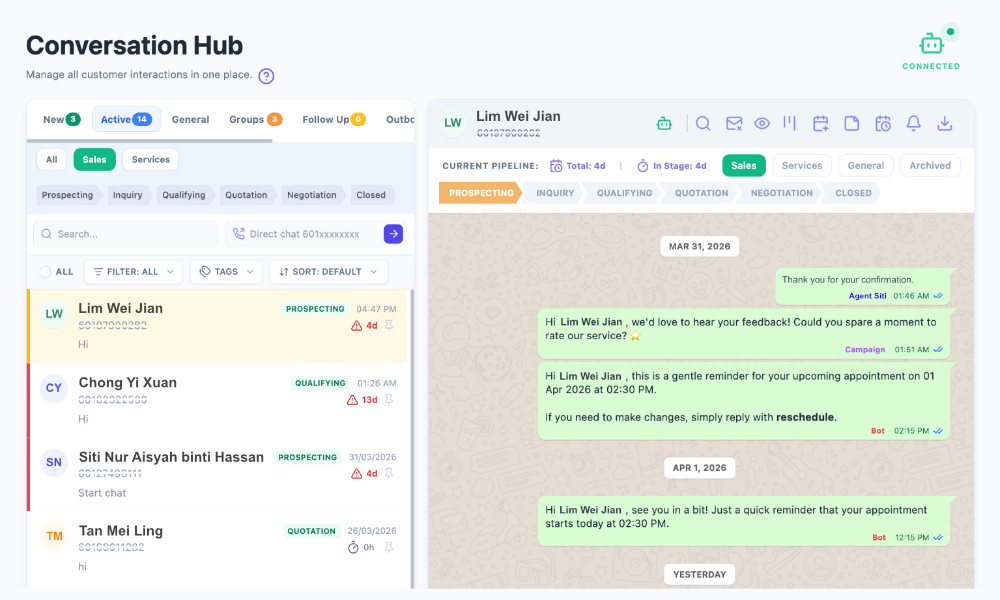The image size is (1000, 600).
Task: Focus the Search conversations field
Action: tap(126, 234)
